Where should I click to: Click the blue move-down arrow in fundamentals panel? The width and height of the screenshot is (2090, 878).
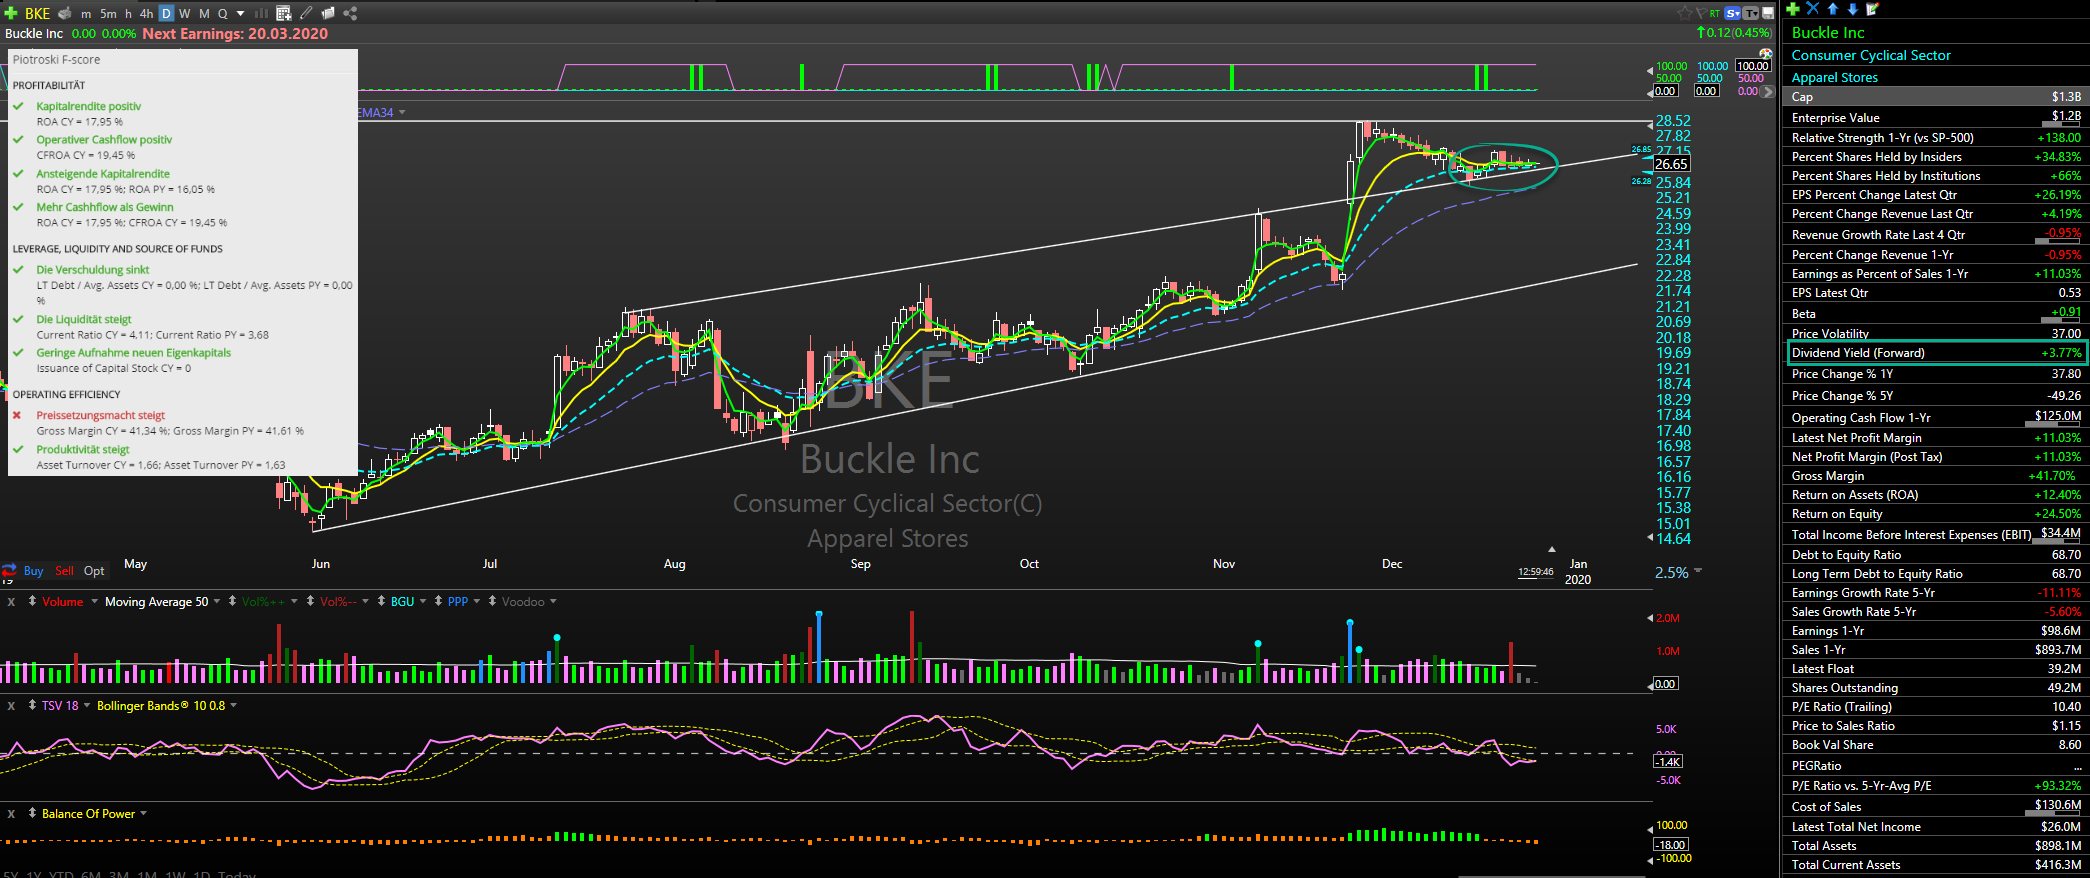pyautogui.click(x=1852, y=9)
